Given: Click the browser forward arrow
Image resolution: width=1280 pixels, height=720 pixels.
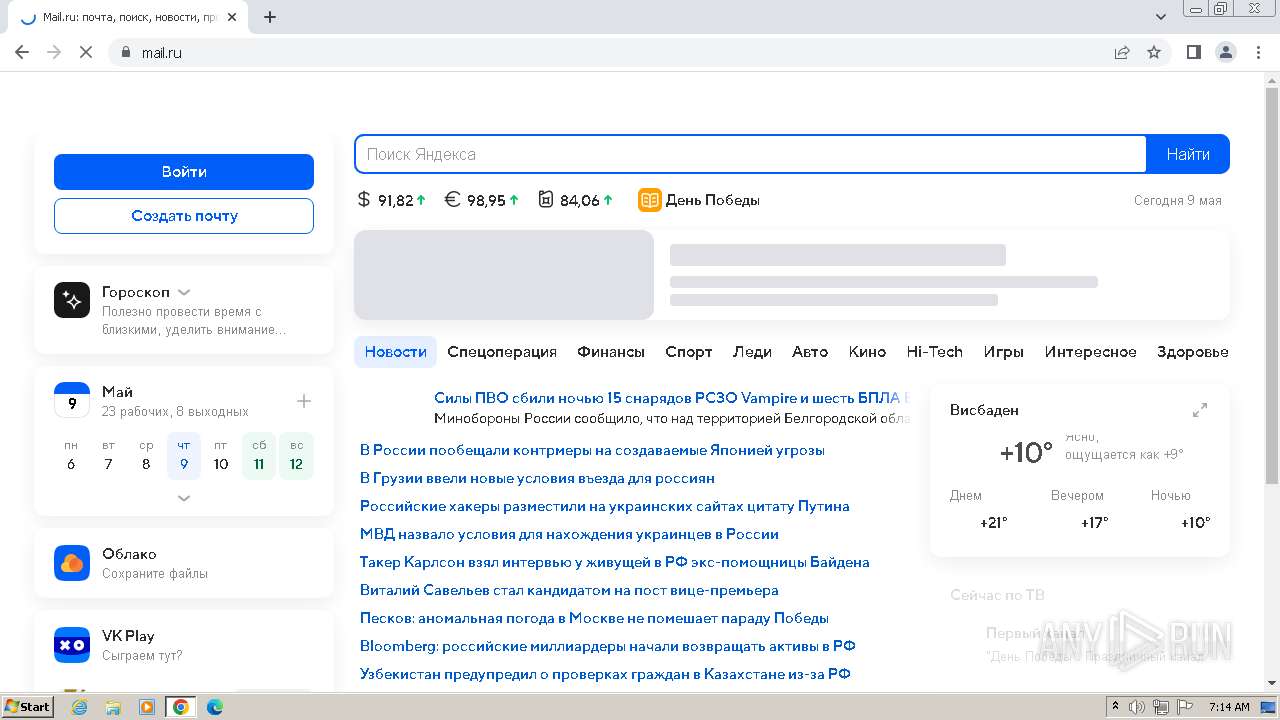Looking at the screenshot, I should (54, 52).
